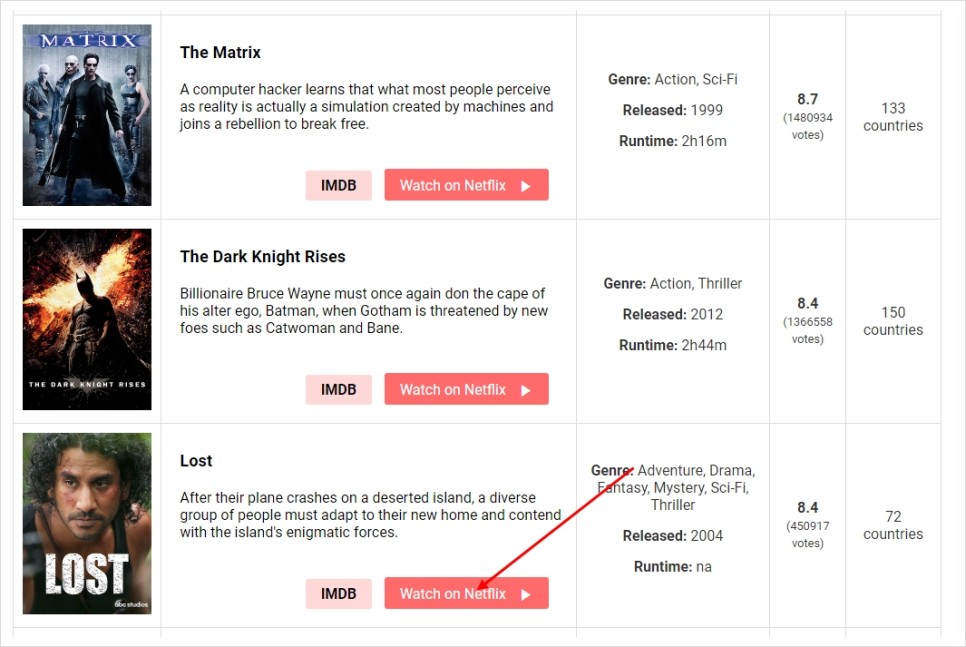
Task: Watch Lost on Netflix
Action: coord(466,593)
